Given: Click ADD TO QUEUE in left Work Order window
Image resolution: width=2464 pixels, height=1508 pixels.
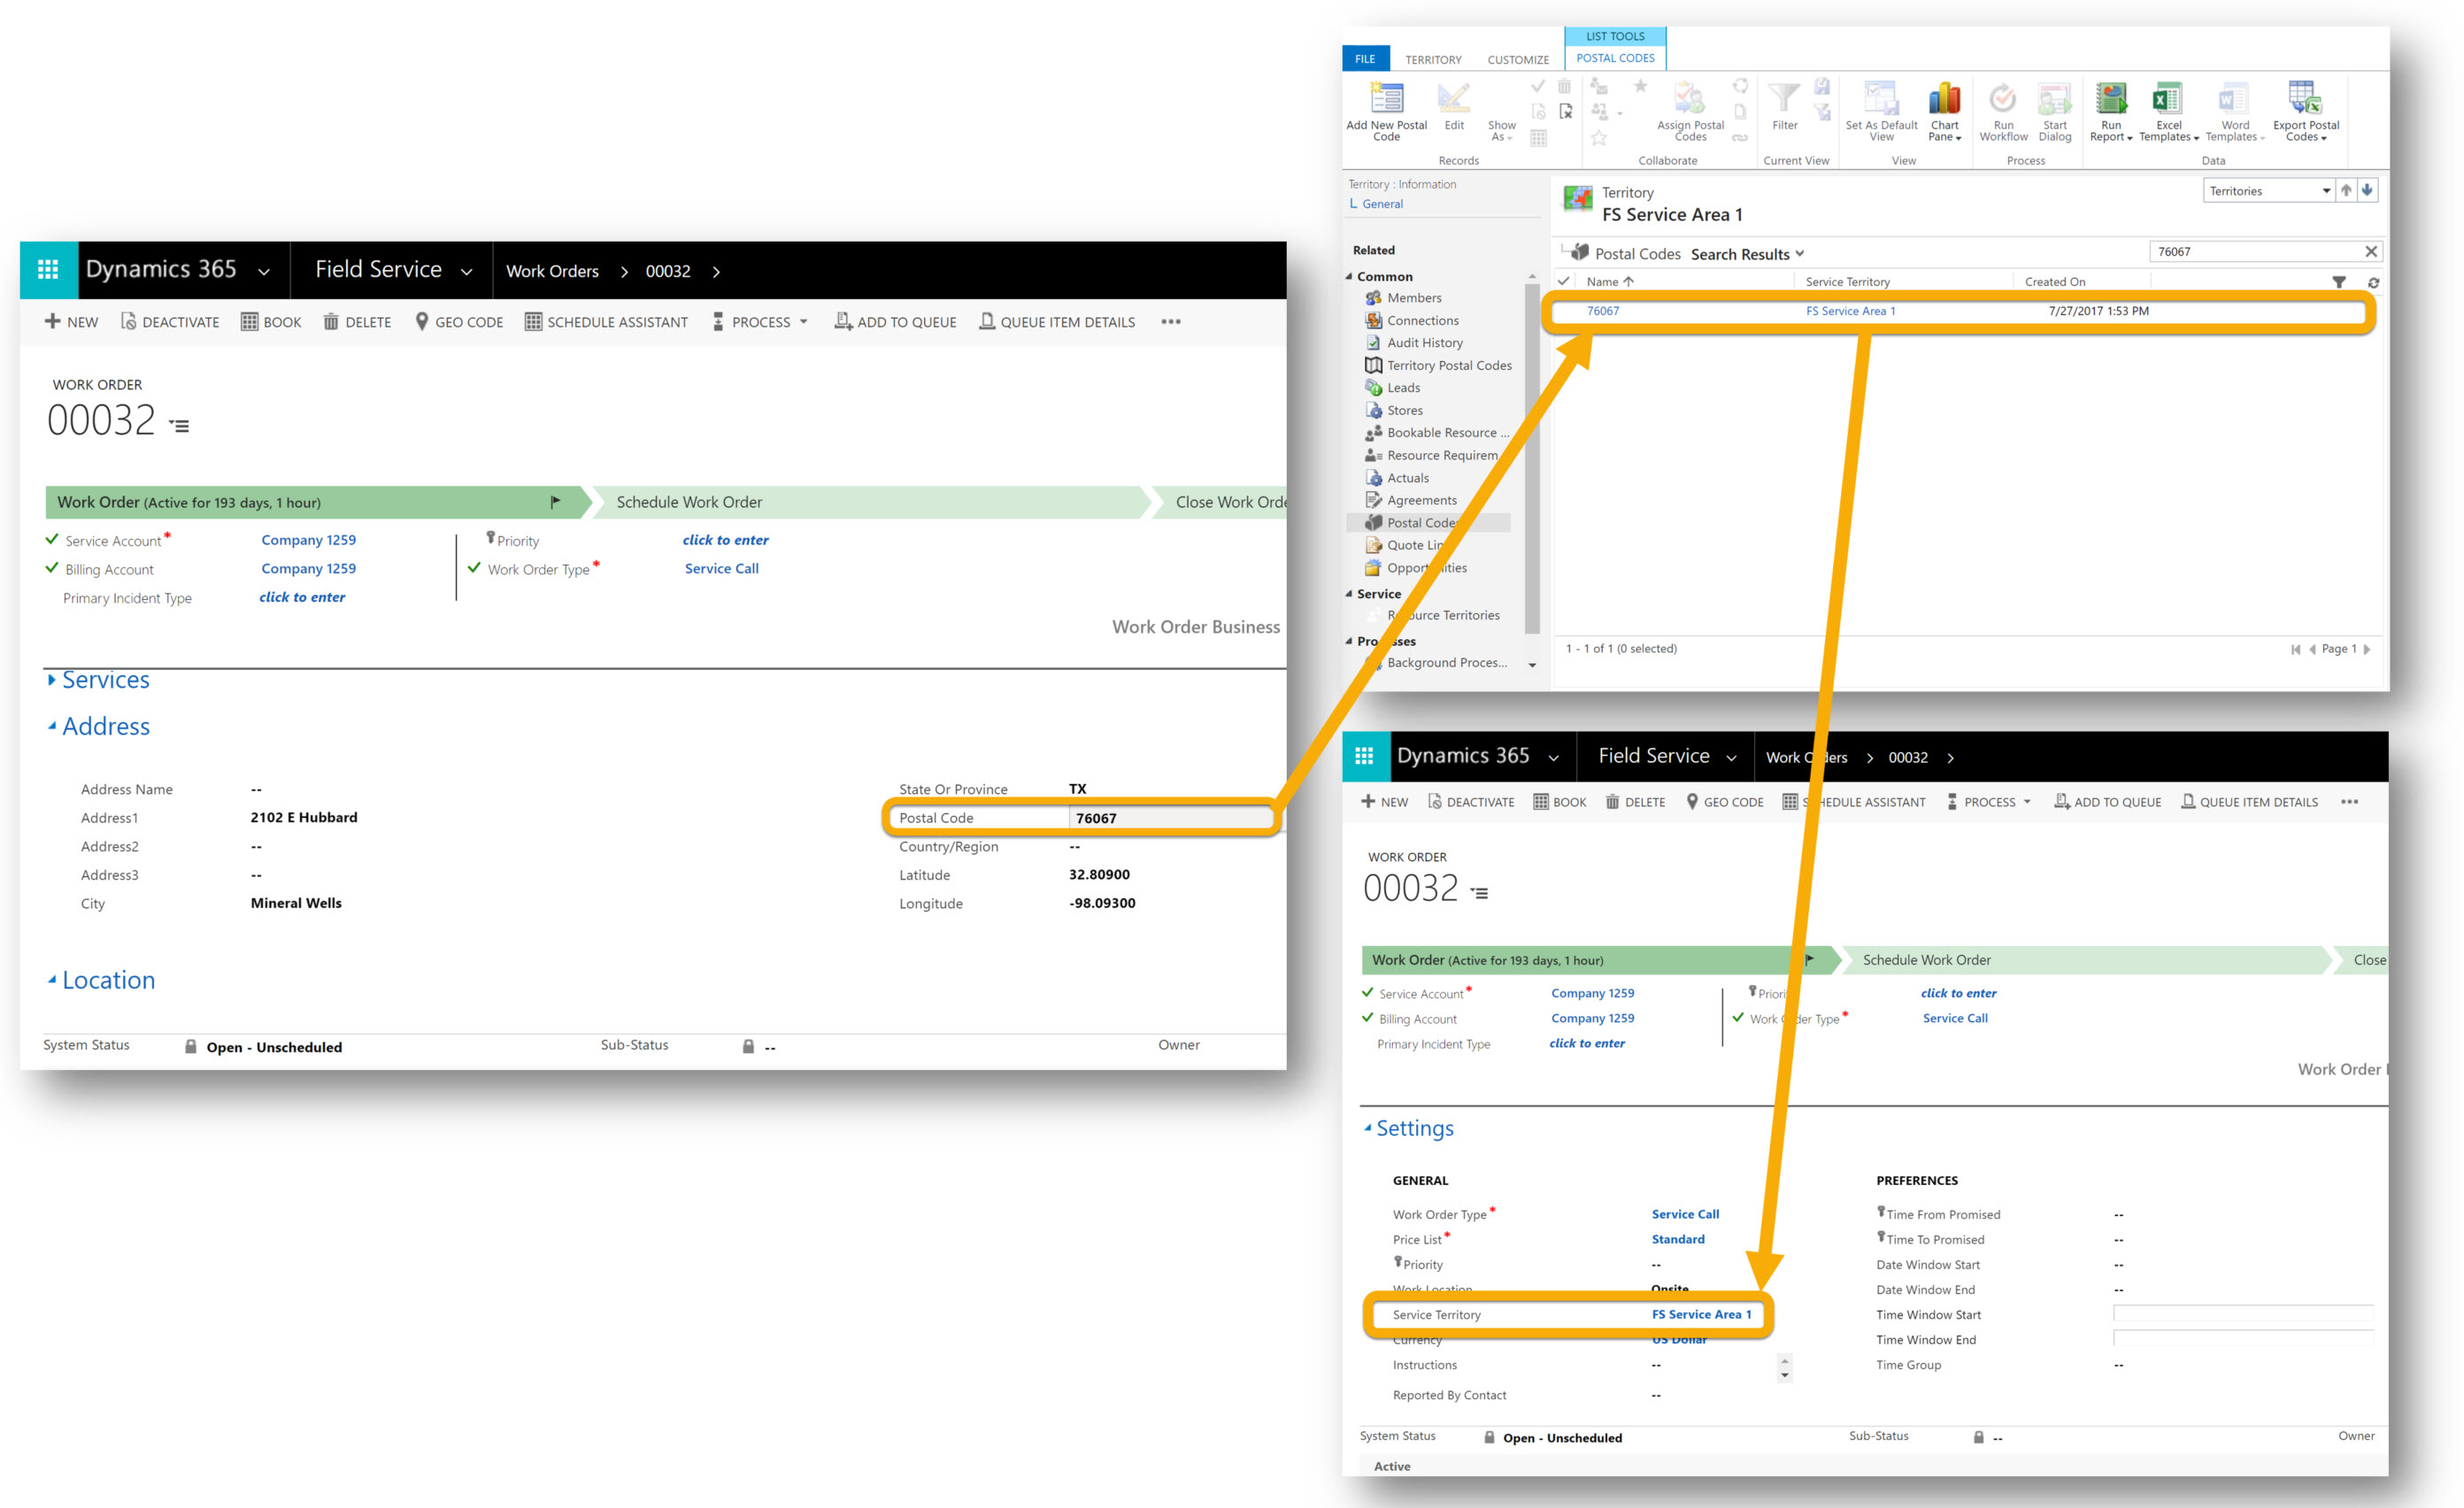Looking at the screenshot, I should click(x=896, y=322).
